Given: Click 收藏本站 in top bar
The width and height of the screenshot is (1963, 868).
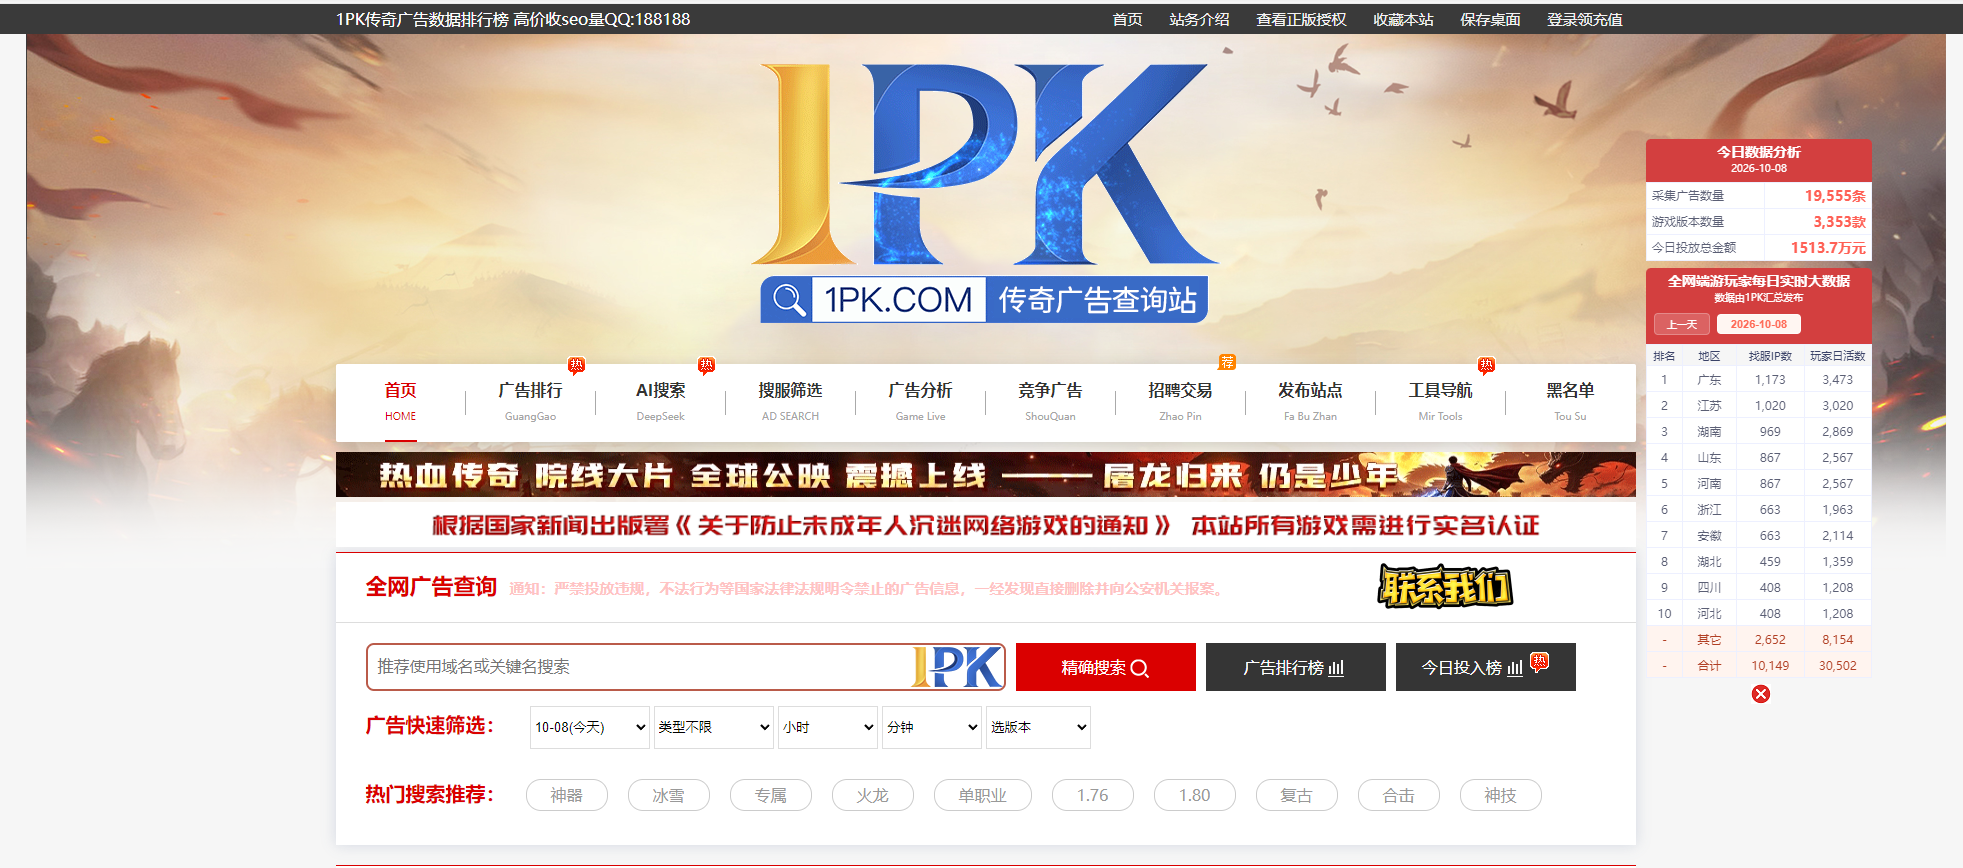Looking at the screenshot, I should tap(1403, 19).
